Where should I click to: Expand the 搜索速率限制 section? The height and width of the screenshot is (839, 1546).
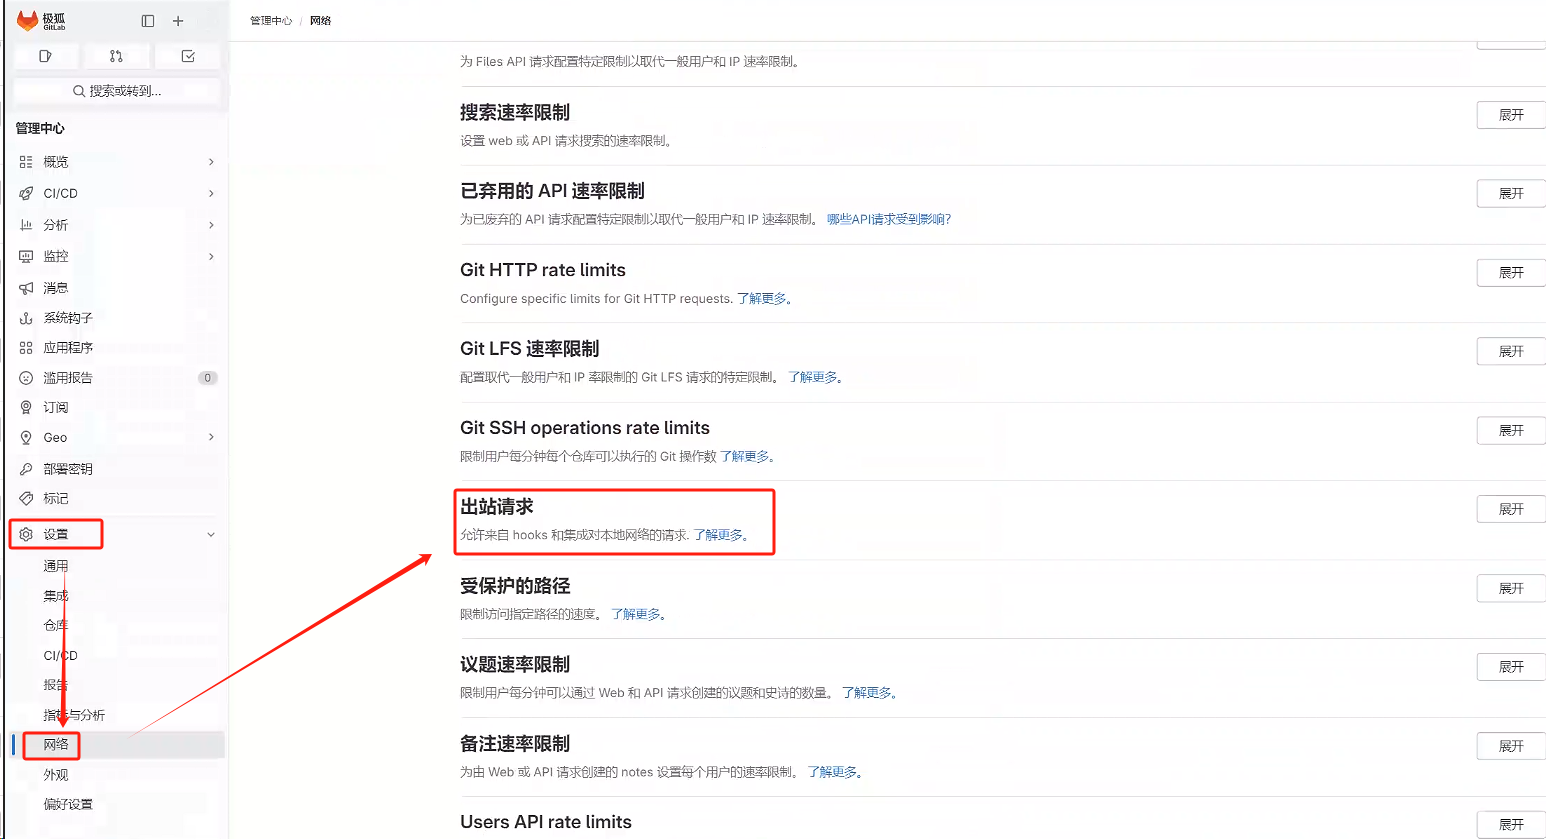coord(1511,115)
